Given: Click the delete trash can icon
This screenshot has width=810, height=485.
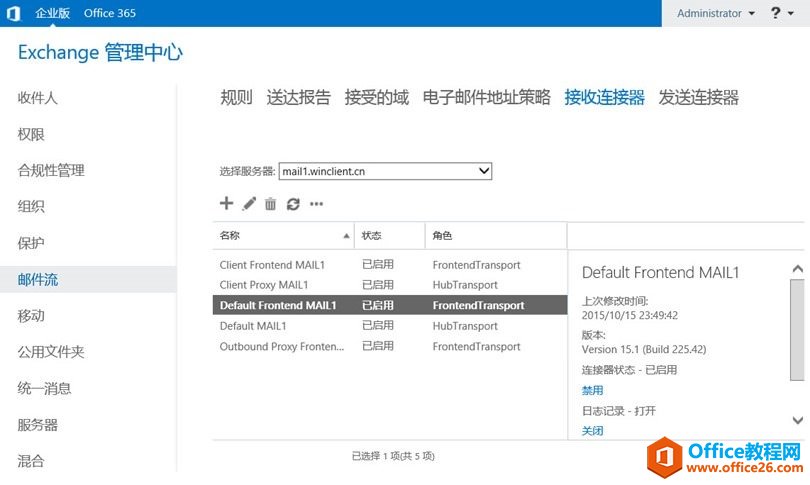Looking at the screenshot, I should [x=270, y=204].
